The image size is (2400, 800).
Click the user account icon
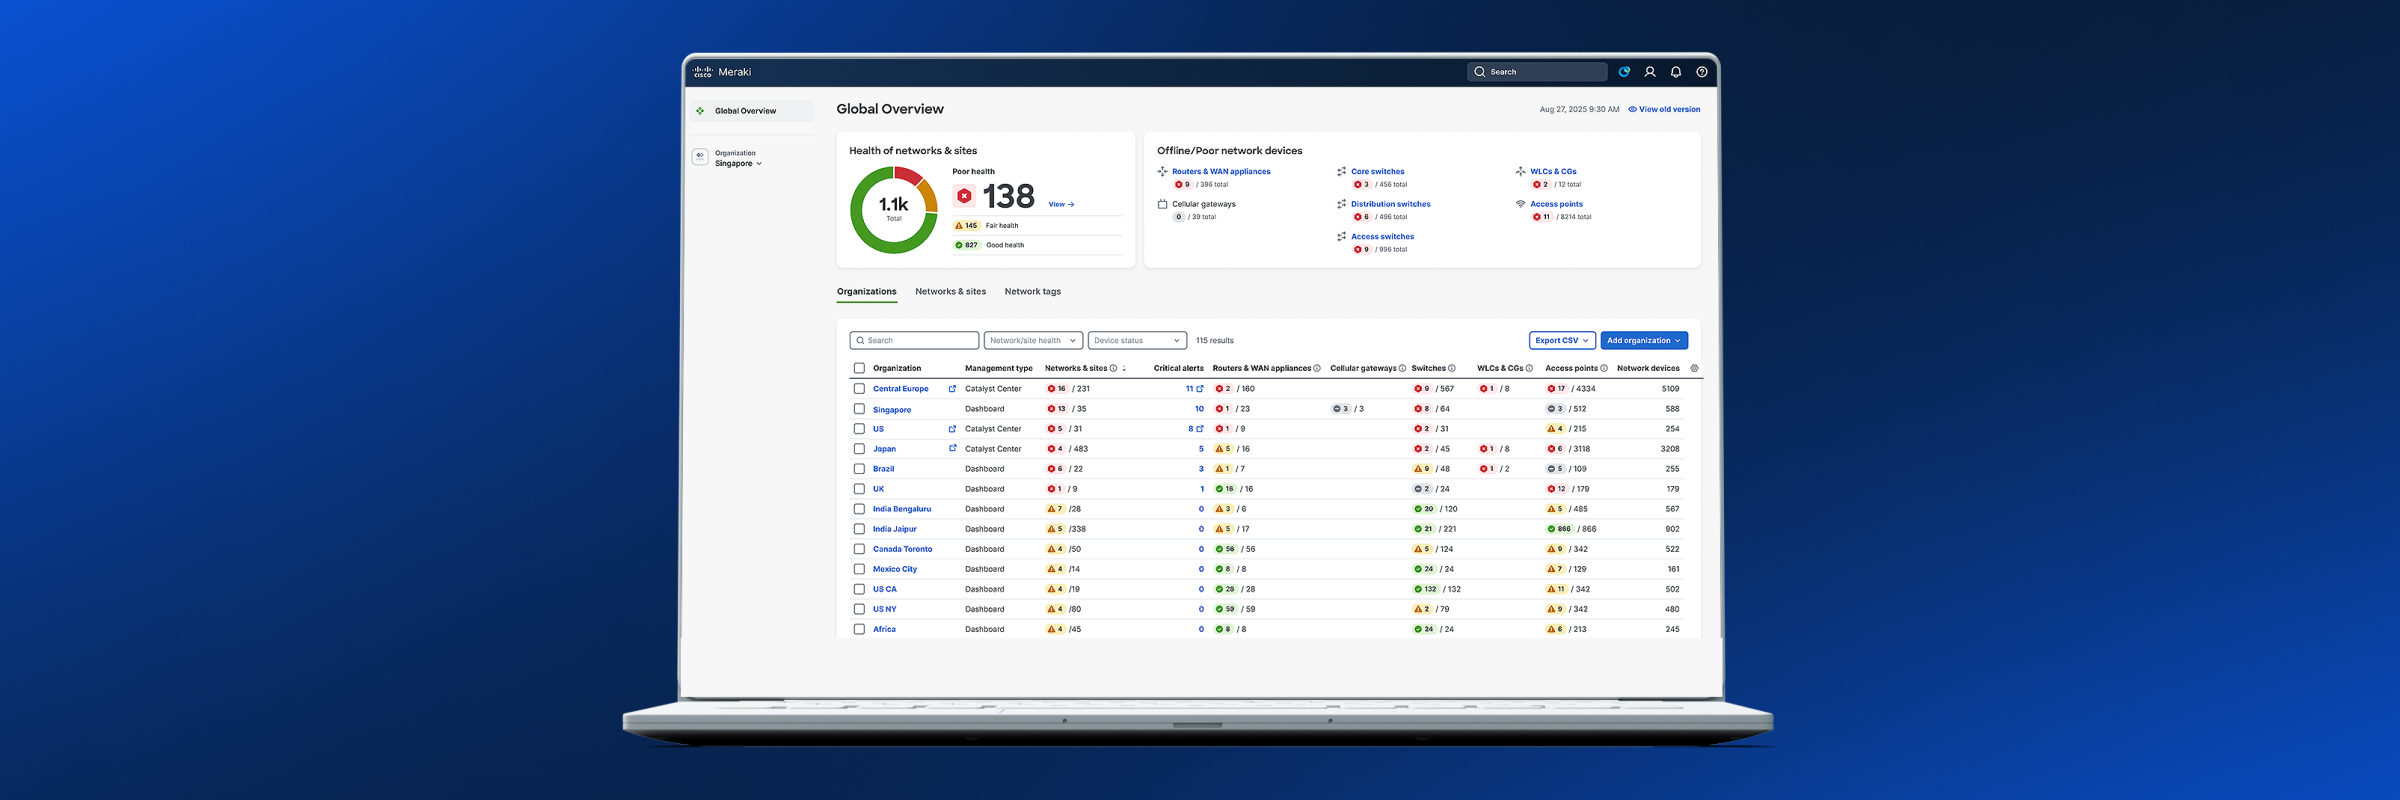[x=1650, y=72]
